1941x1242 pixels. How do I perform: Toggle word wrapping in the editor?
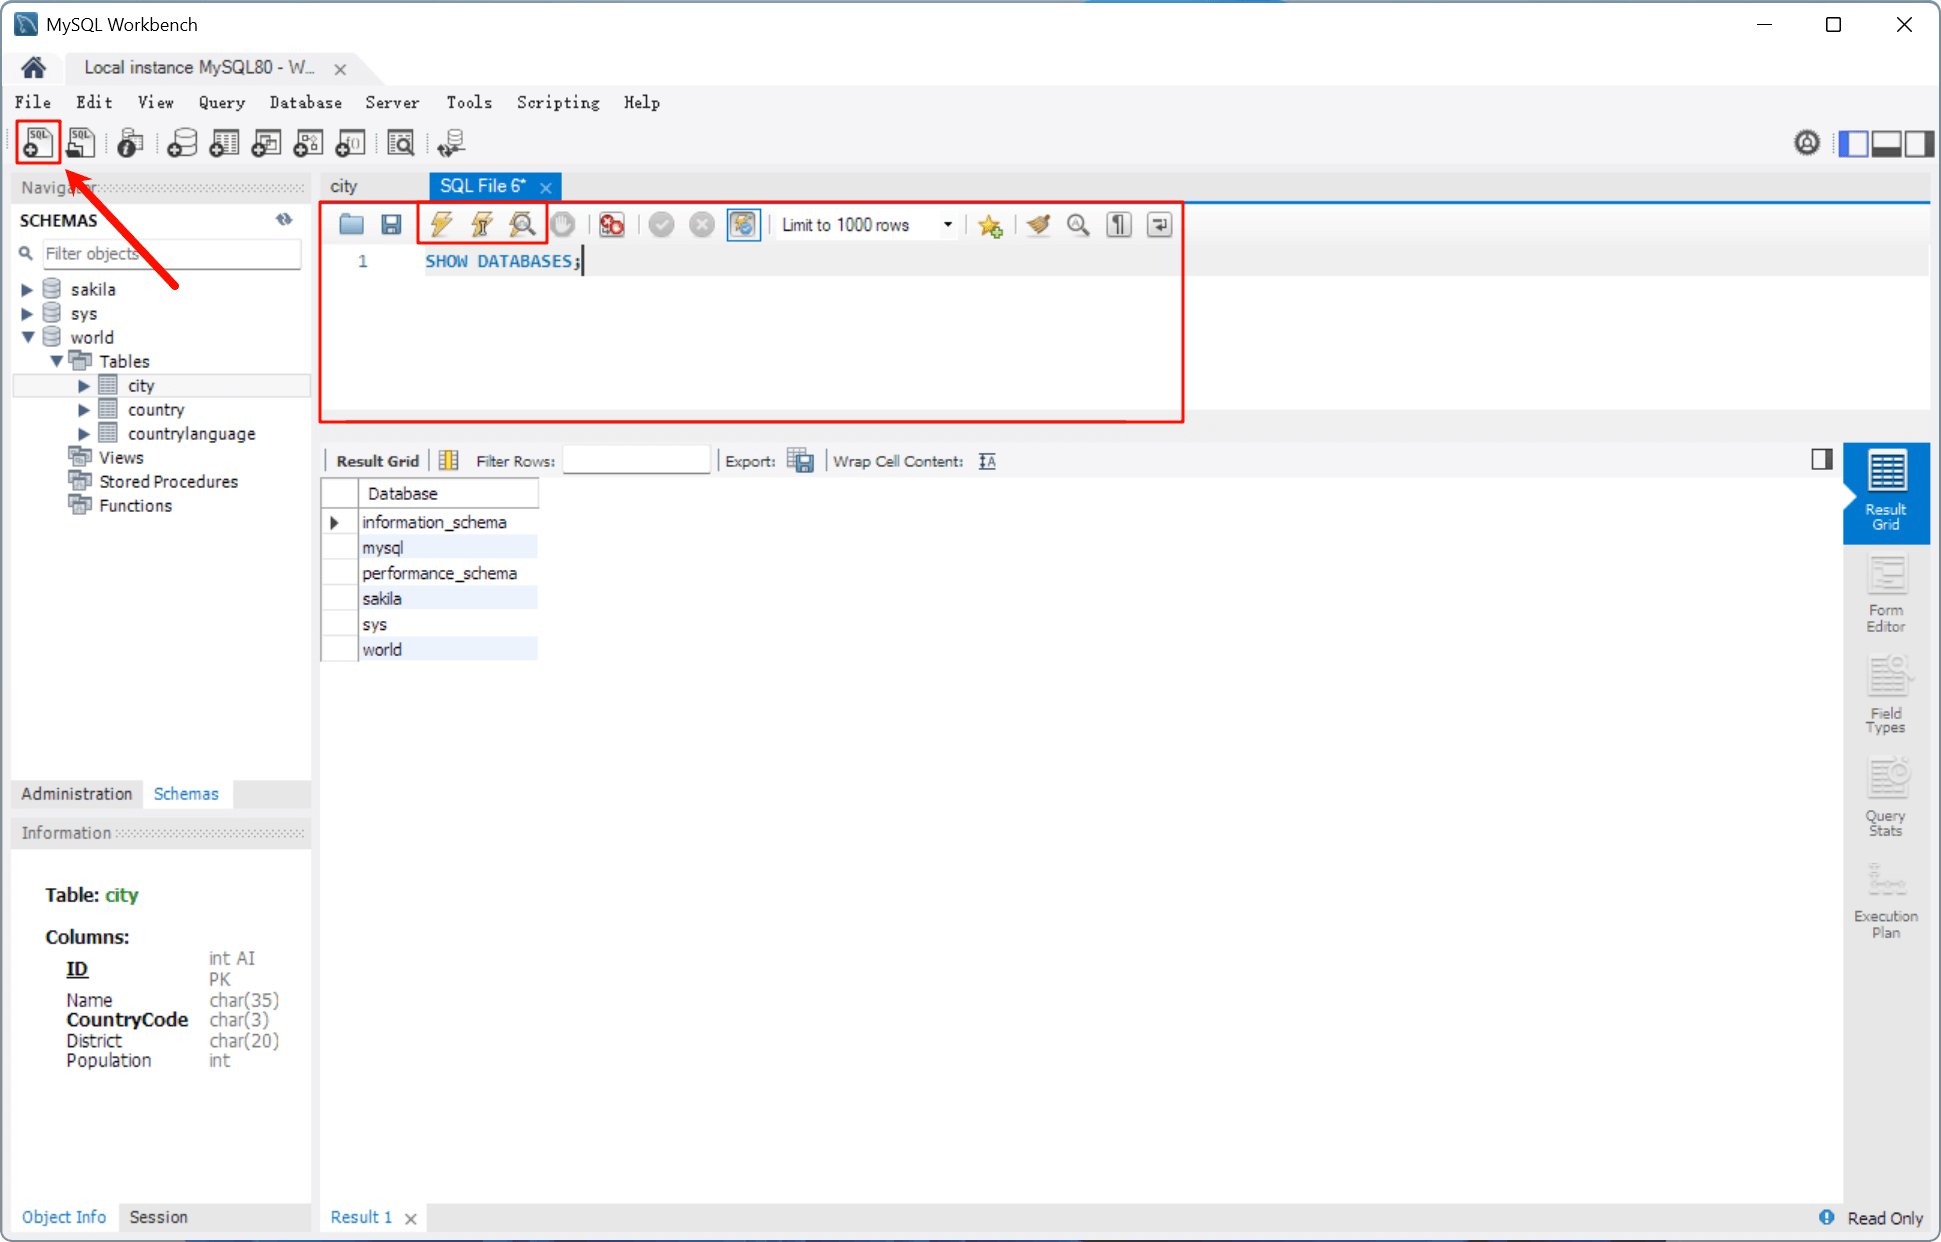(x=1159, y=224)
